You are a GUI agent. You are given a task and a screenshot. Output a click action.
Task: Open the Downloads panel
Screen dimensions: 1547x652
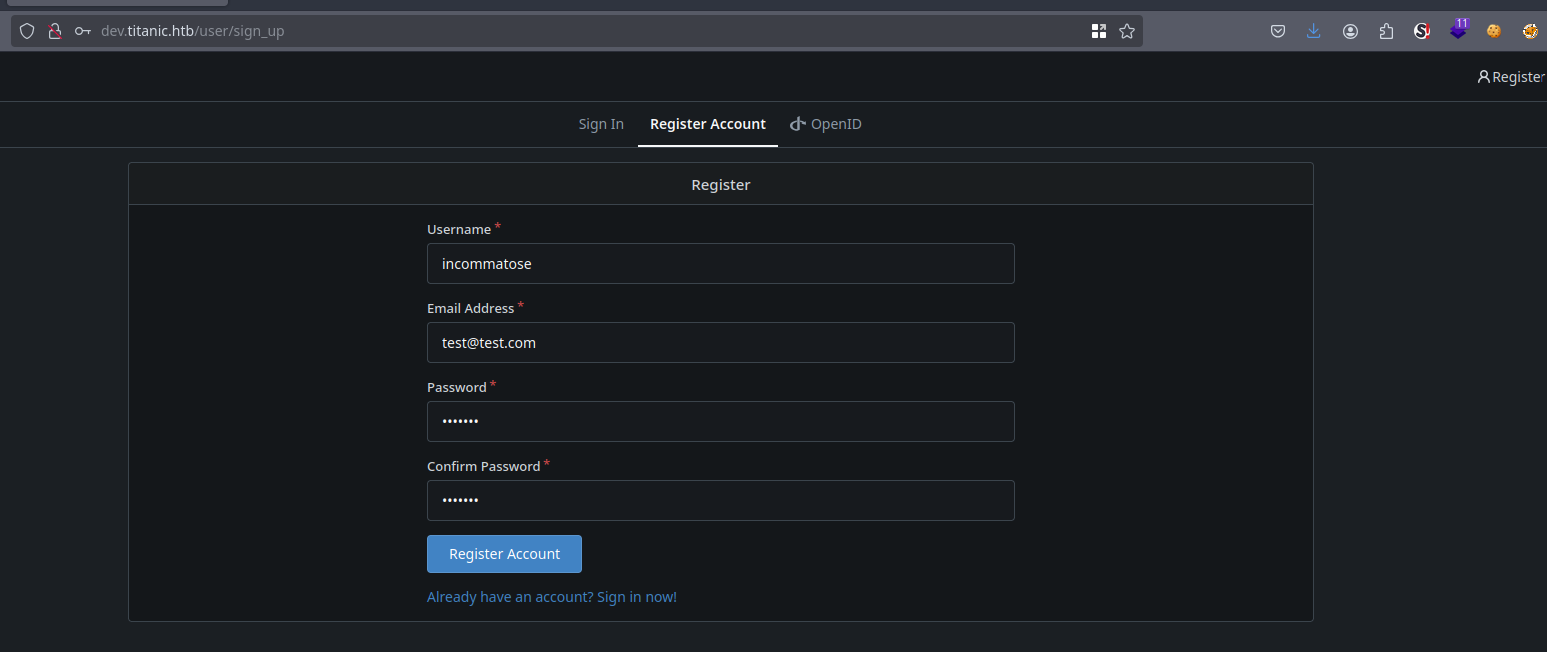click(x=1314, y=31)
